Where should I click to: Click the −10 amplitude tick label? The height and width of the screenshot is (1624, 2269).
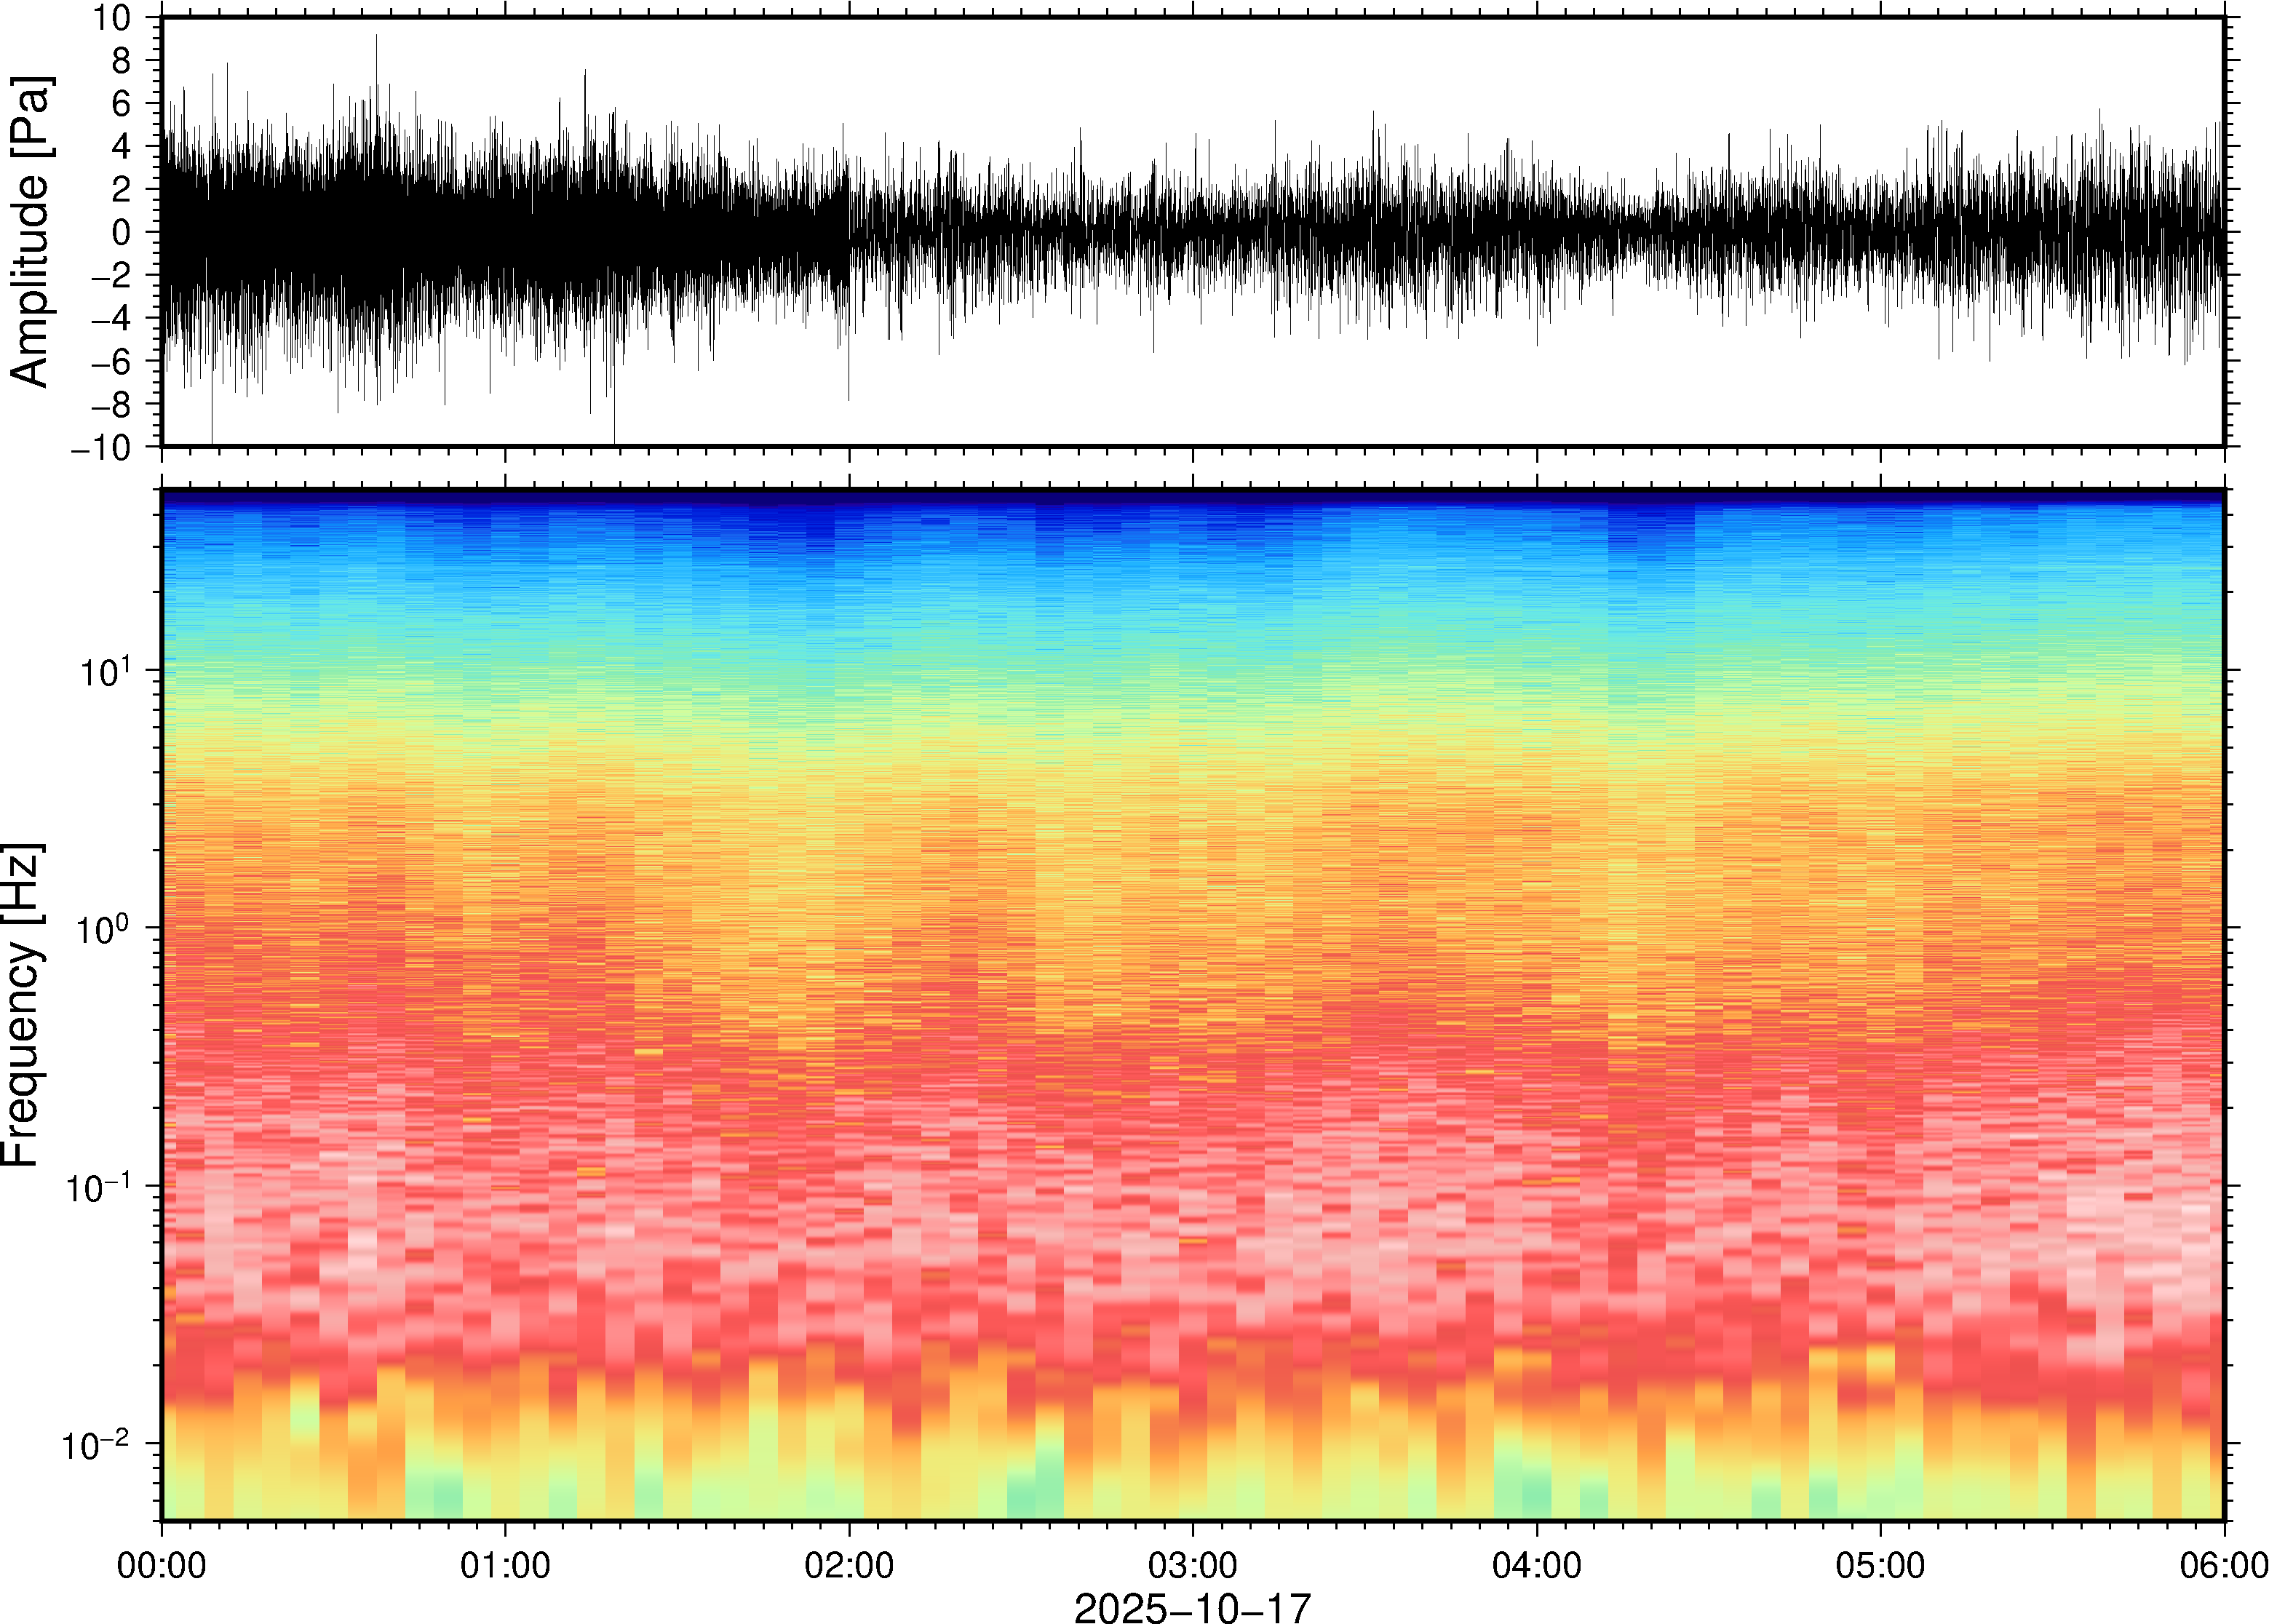101,447
